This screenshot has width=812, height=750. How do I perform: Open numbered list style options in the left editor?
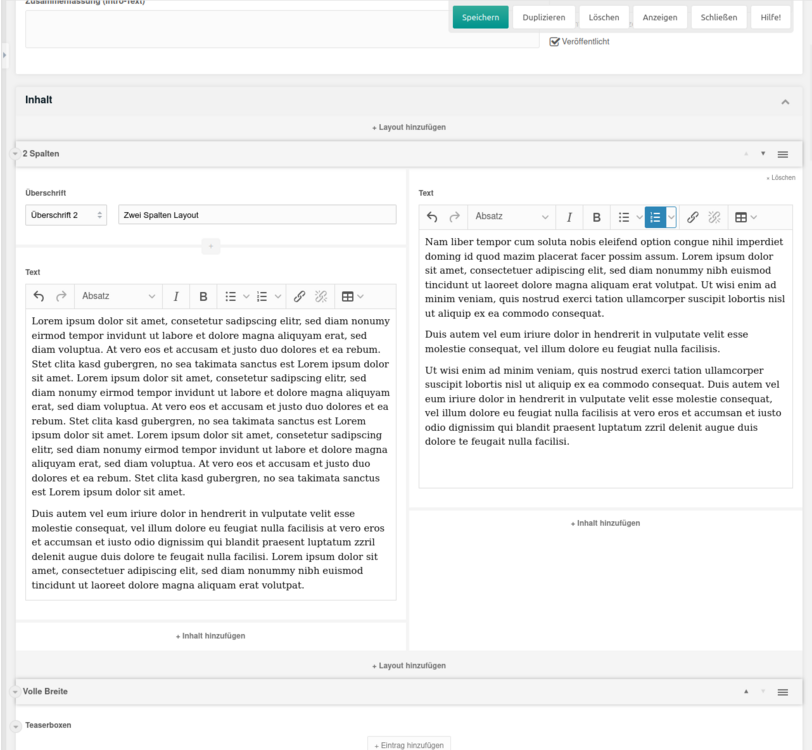coord(278,296)
